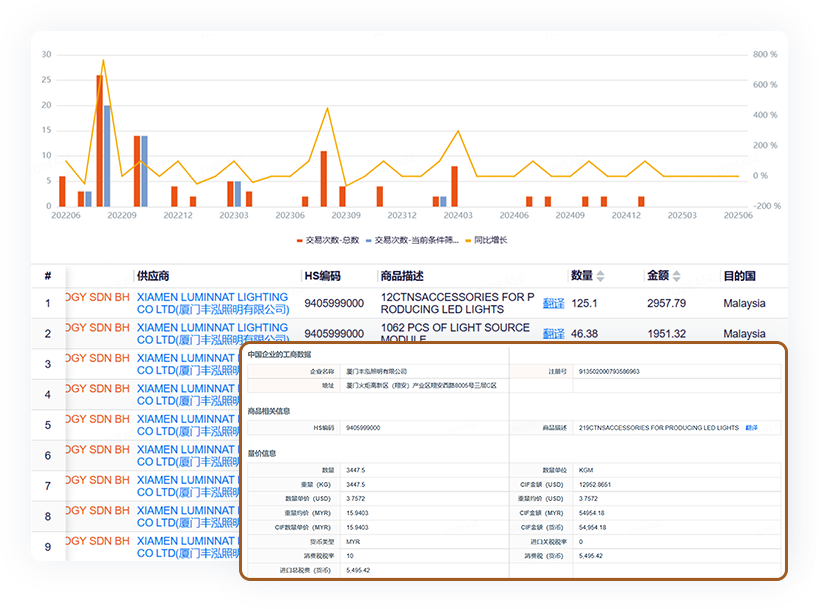Click 翻译 for the first row description
Screen dimensions: 819x609
[553, 303]
